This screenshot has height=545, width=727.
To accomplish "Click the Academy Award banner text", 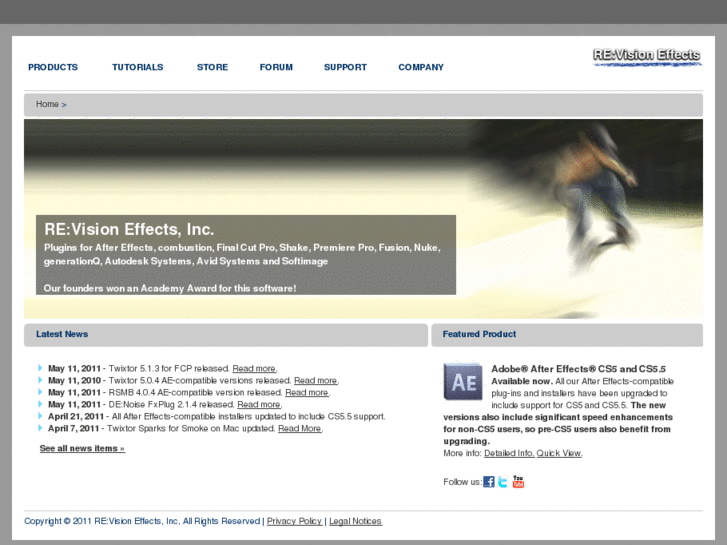I will [x=170, y=288].
